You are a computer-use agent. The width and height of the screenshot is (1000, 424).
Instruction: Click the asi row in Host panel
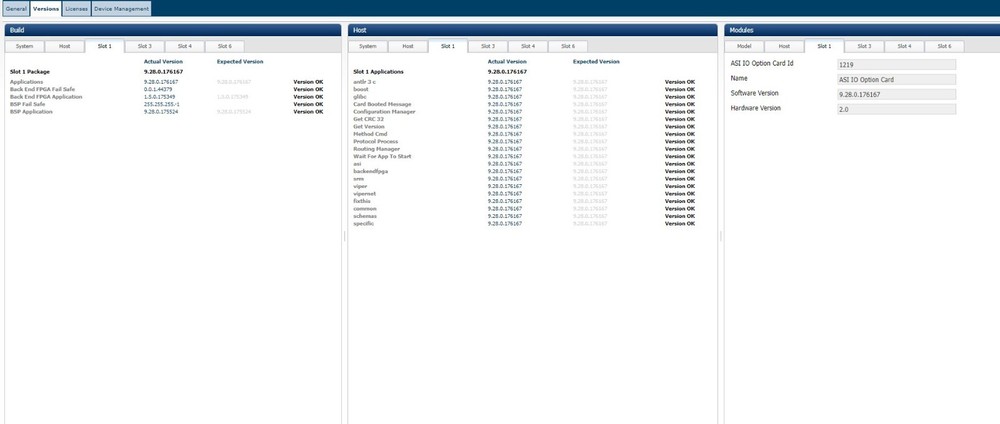[524, 164]
